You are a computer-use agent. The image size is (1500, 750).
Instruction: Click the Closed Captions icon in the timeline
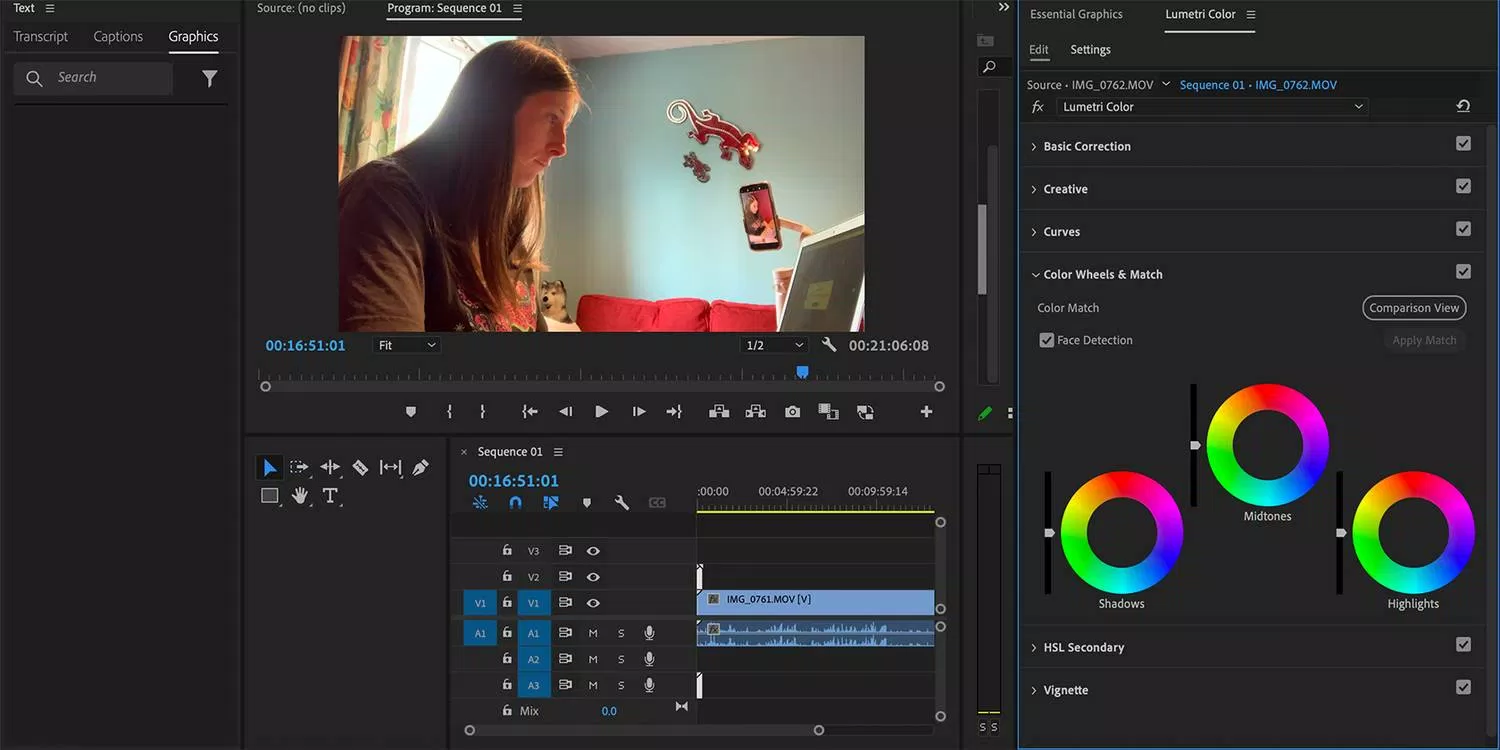tap(657, 503)
